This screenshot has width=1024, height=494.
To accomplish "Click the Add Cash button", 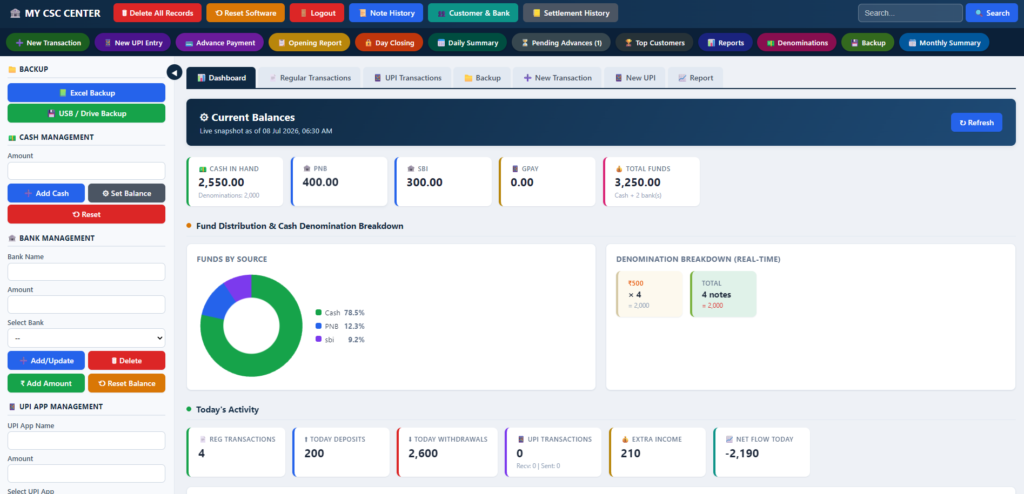I will (x=46, y=193).
